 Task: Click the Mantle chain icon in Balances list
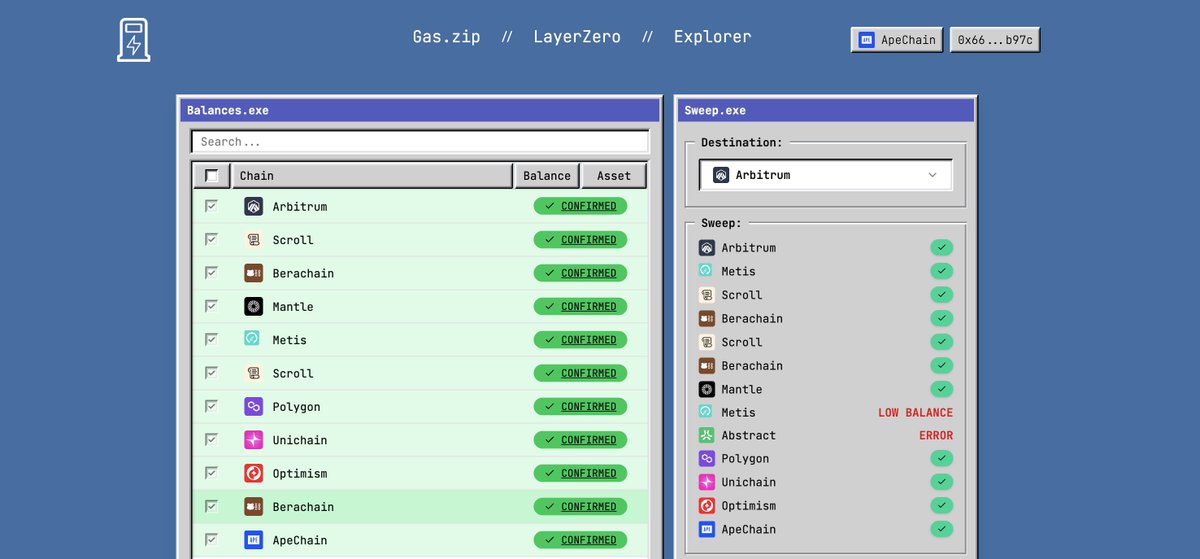(x=253, y=306)
